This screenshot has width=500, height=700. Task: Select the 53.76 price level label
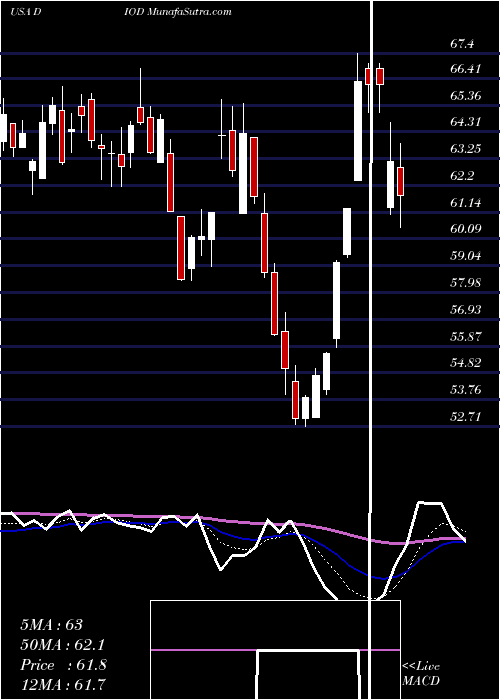pos(466,390)
